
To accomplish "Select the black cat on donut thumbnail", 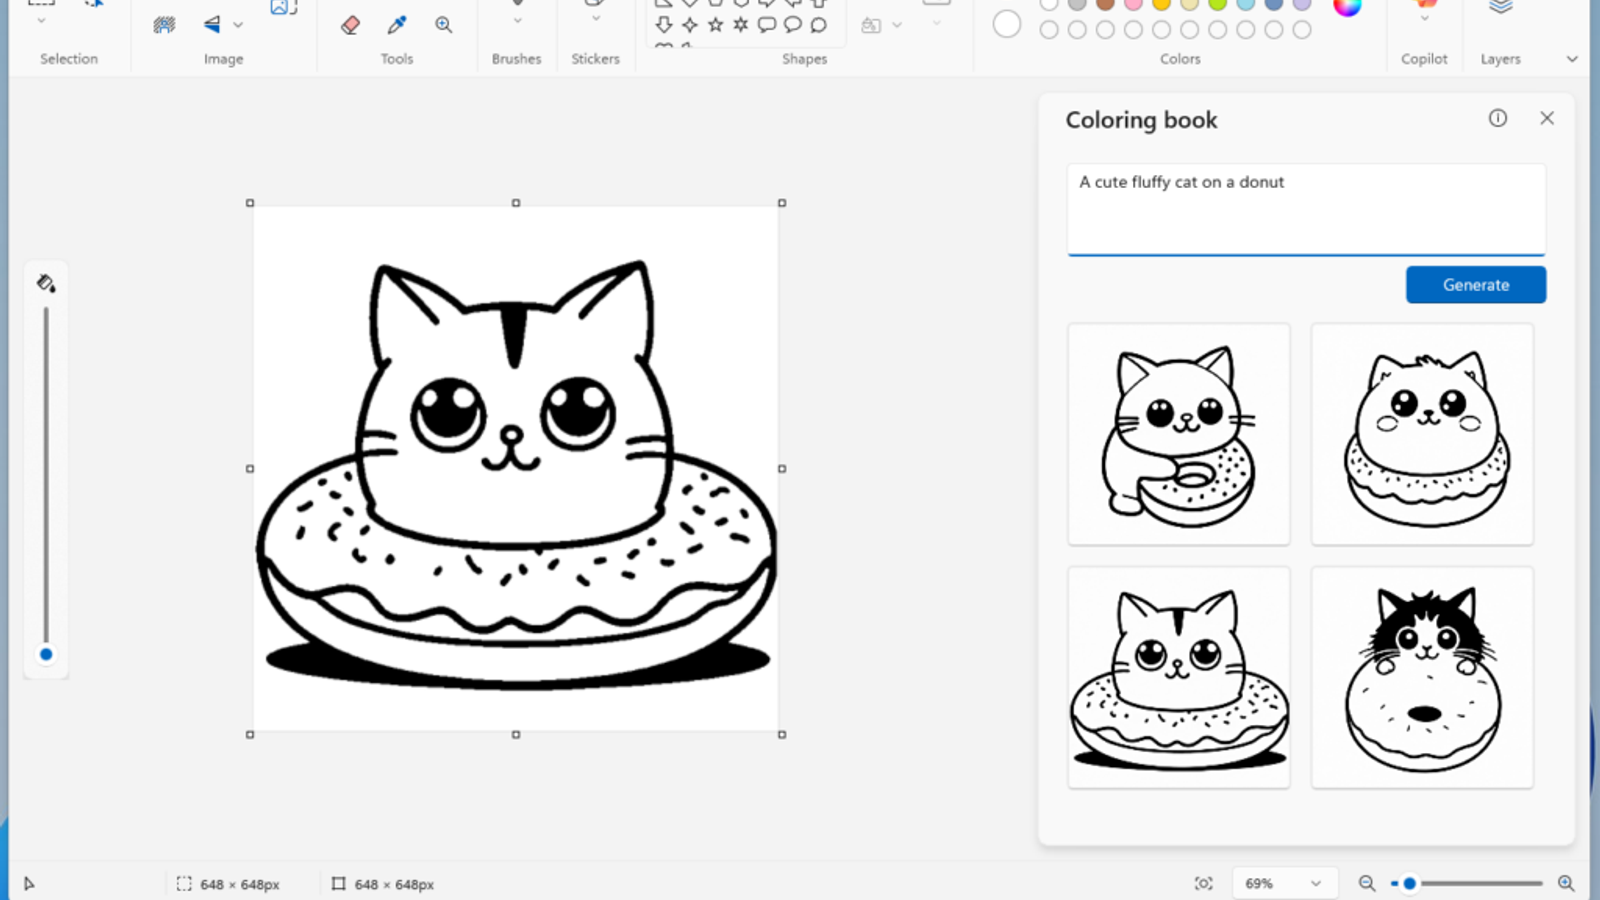I will click(1422, 677).
